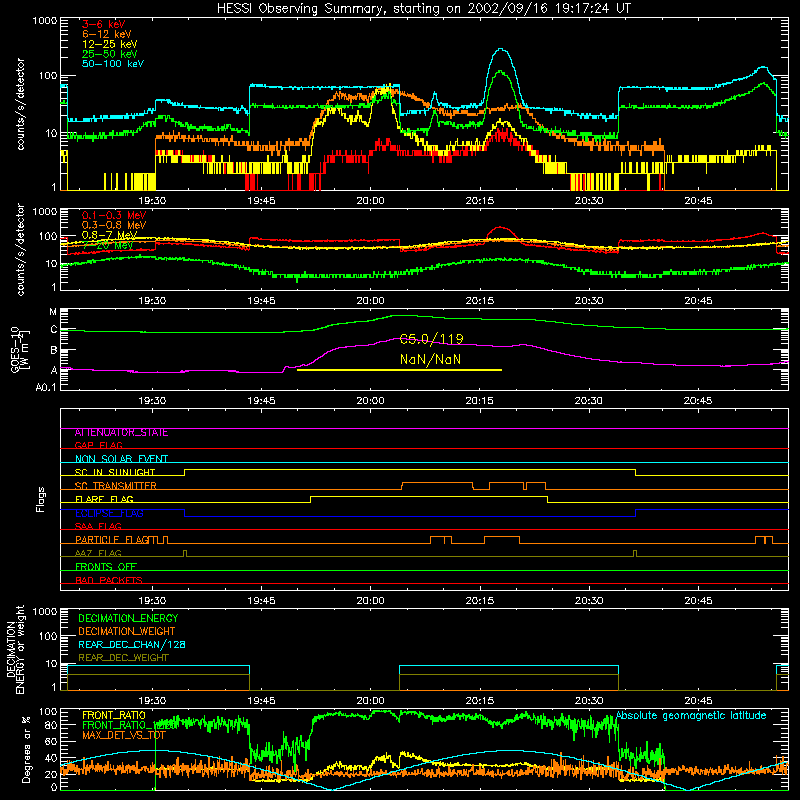This screenshot has height=800, width=800.
Task: Select the 25-50 keV legend label
Action: click(110, 54)
